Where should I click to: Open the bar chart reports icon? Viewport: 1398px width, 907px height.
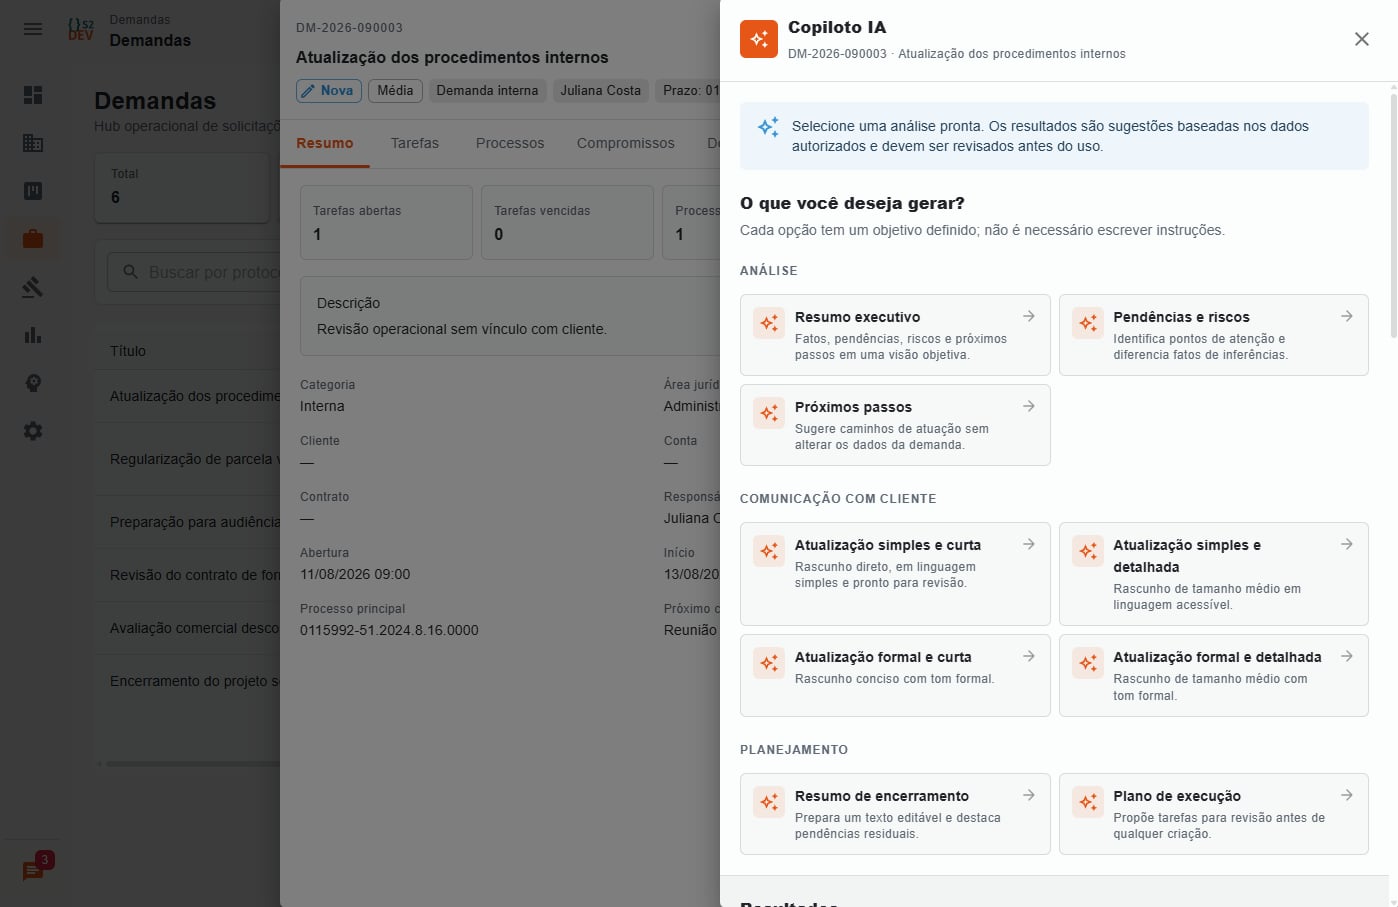coord(33,335)
